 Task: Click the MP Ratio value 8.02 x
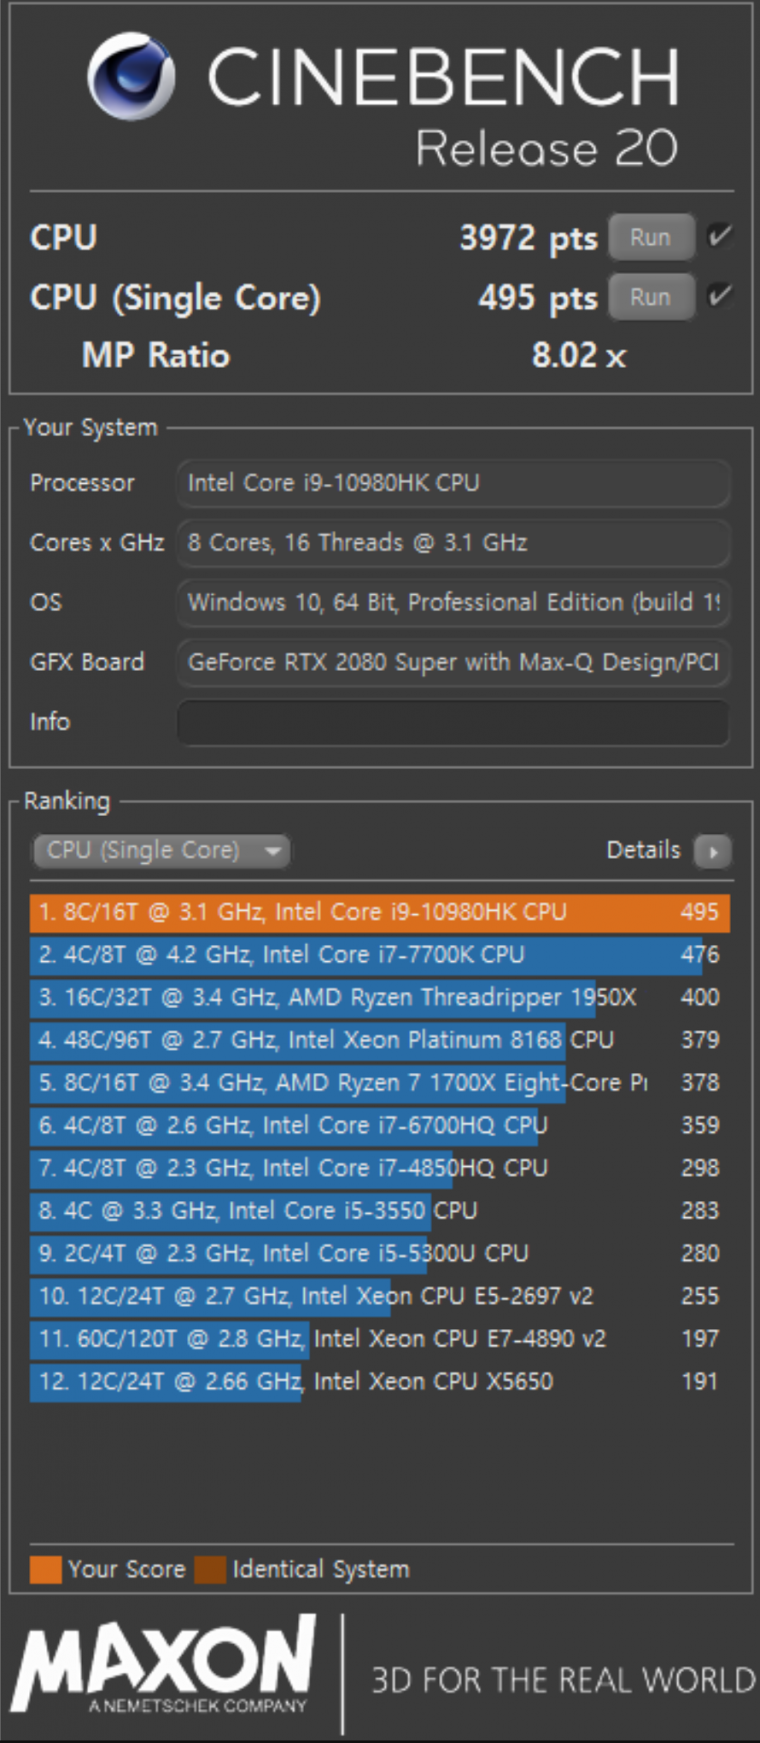point(579,355)
